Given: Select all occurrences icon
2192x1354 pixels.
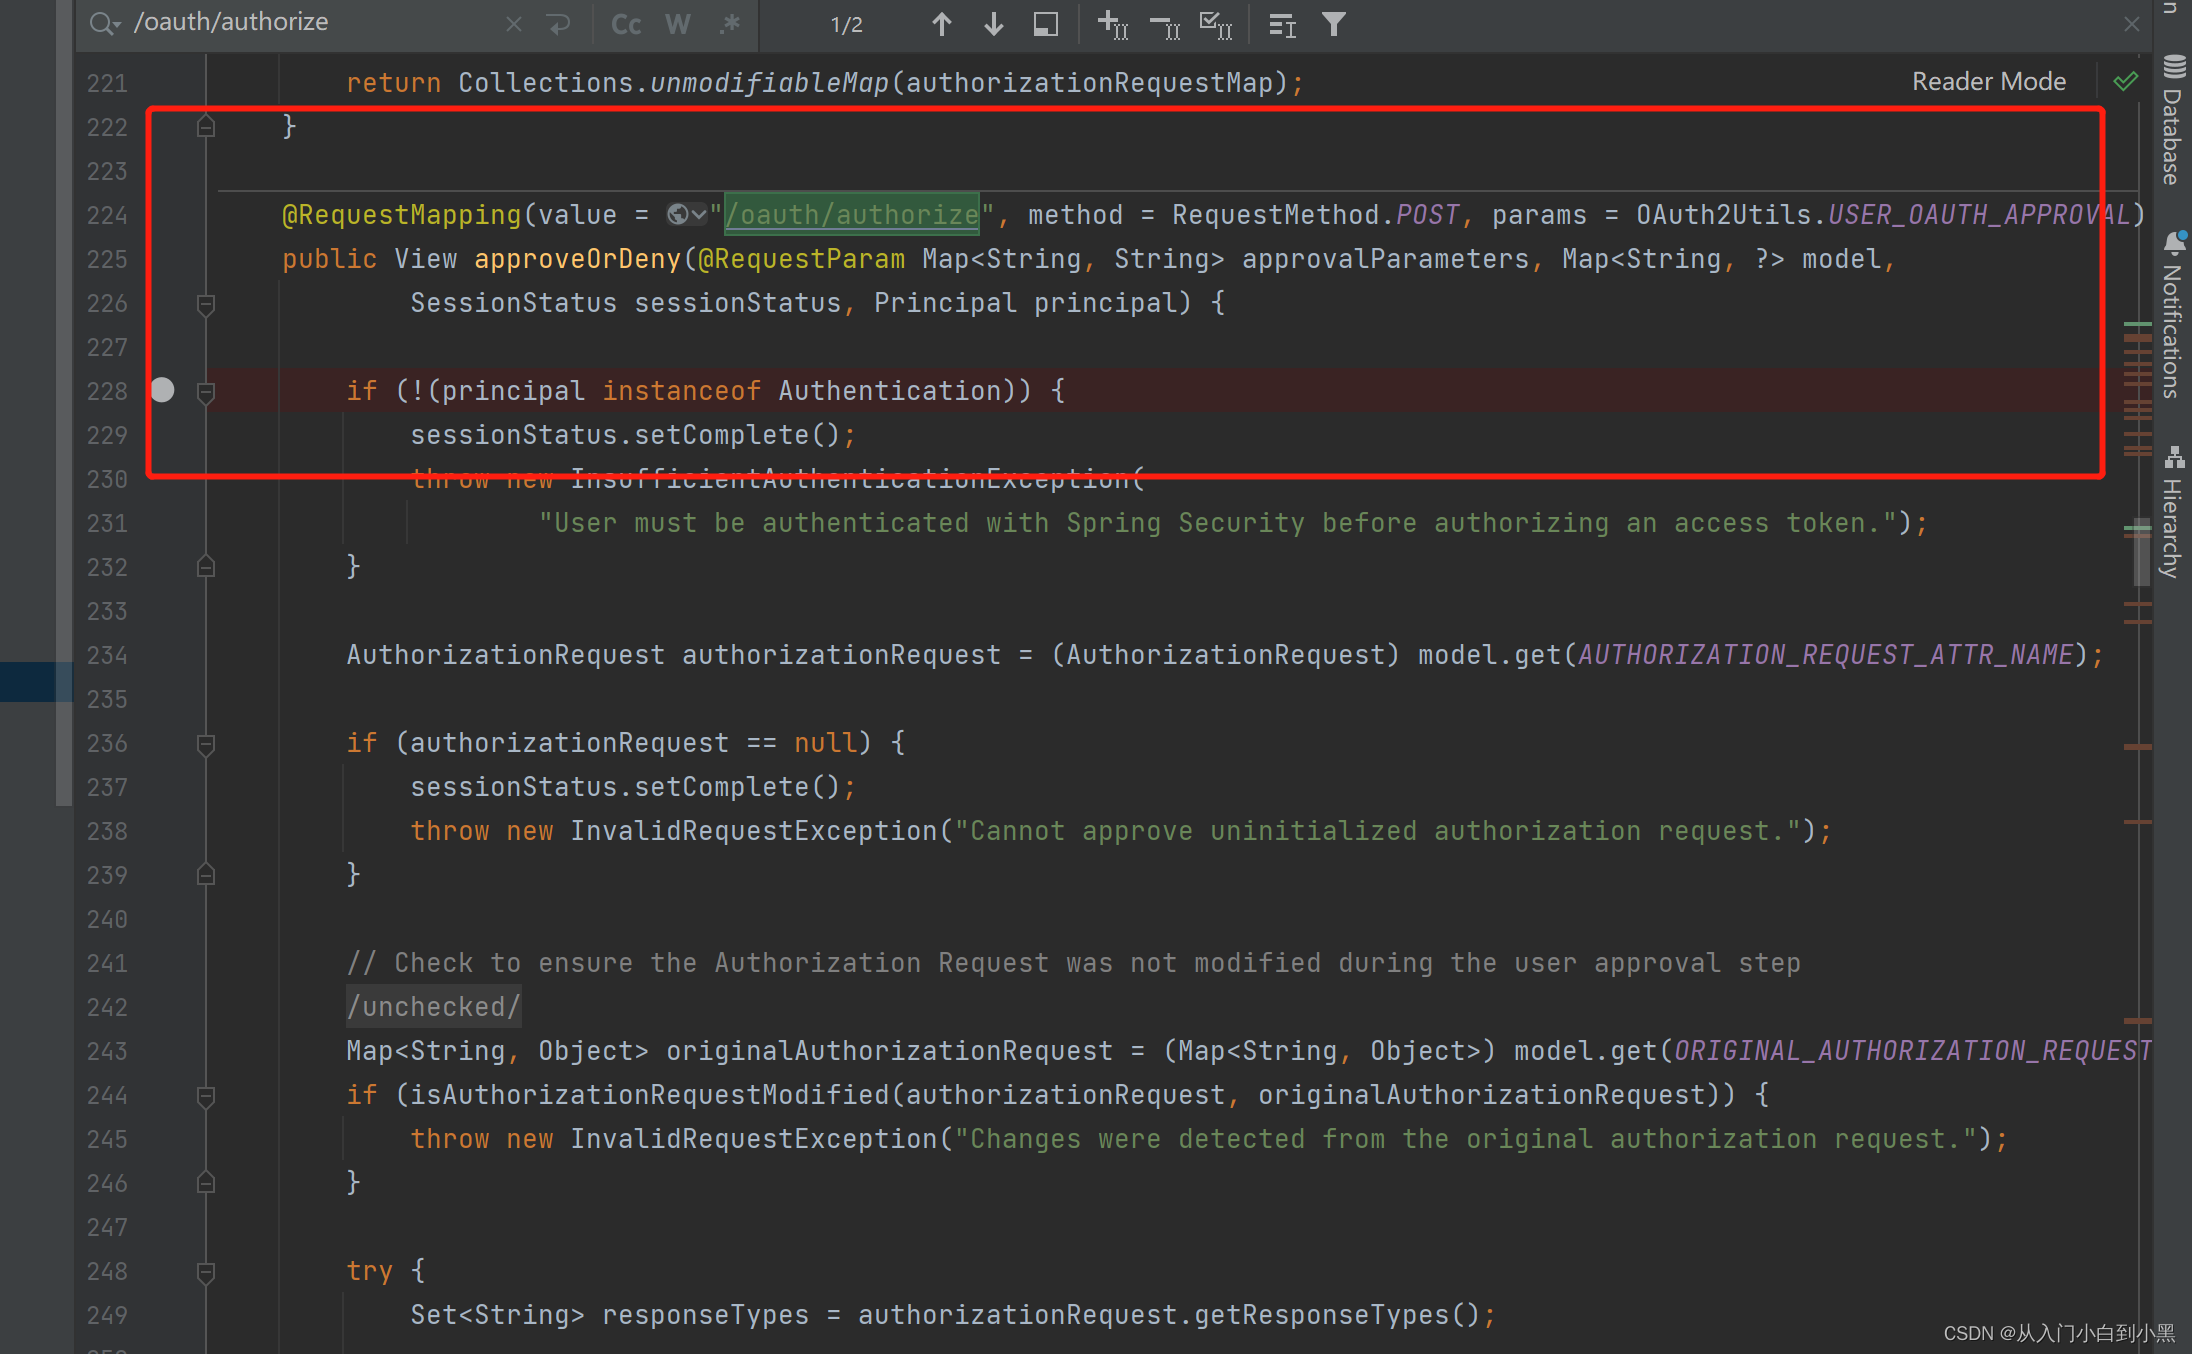Looking at the screenshot, I should (1216, 24).
